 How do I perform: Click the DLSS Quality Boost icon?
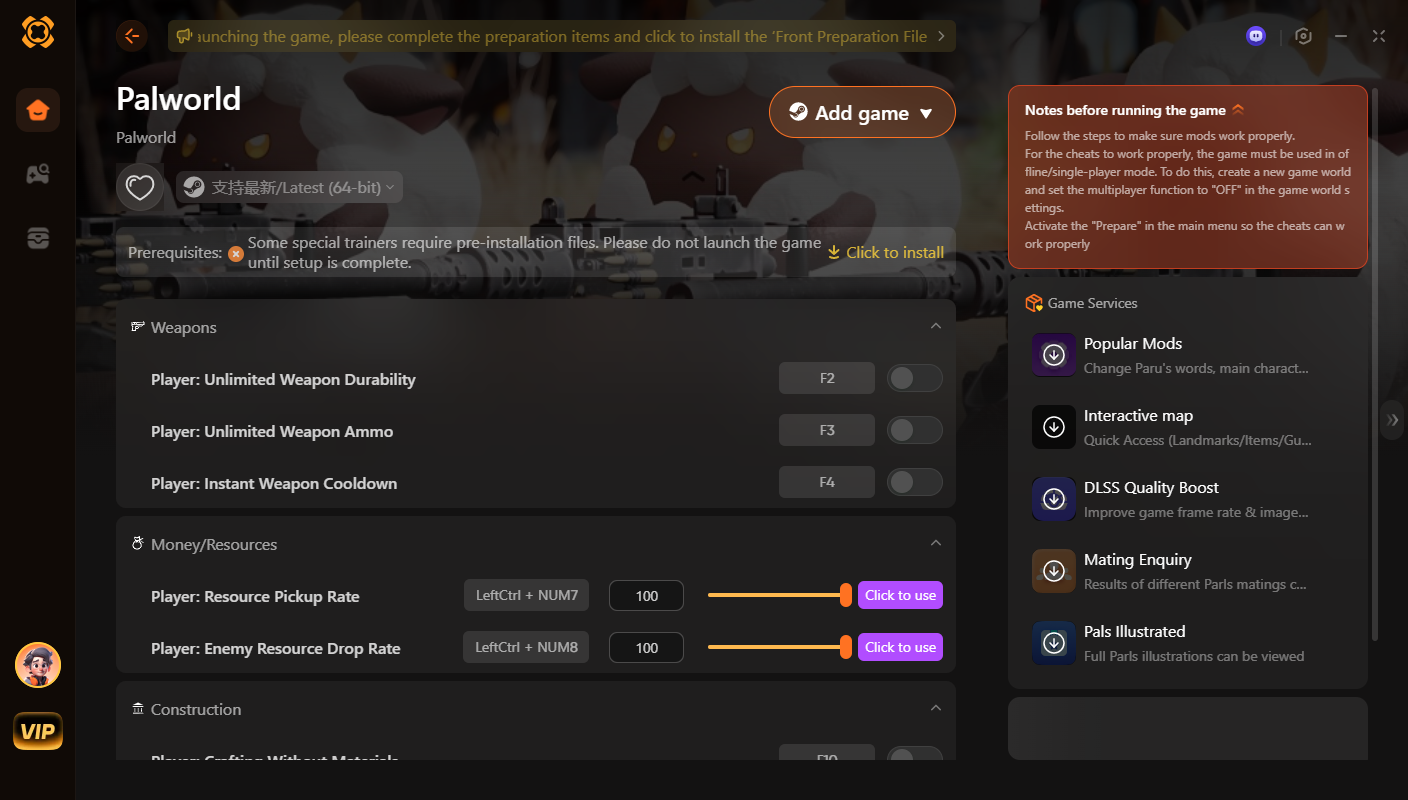[1053, 499]
